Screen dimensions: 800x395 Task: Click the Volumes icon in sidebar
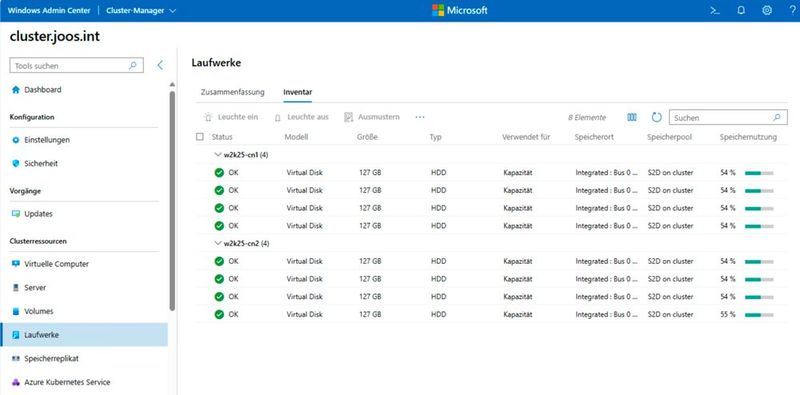(15, 311)
